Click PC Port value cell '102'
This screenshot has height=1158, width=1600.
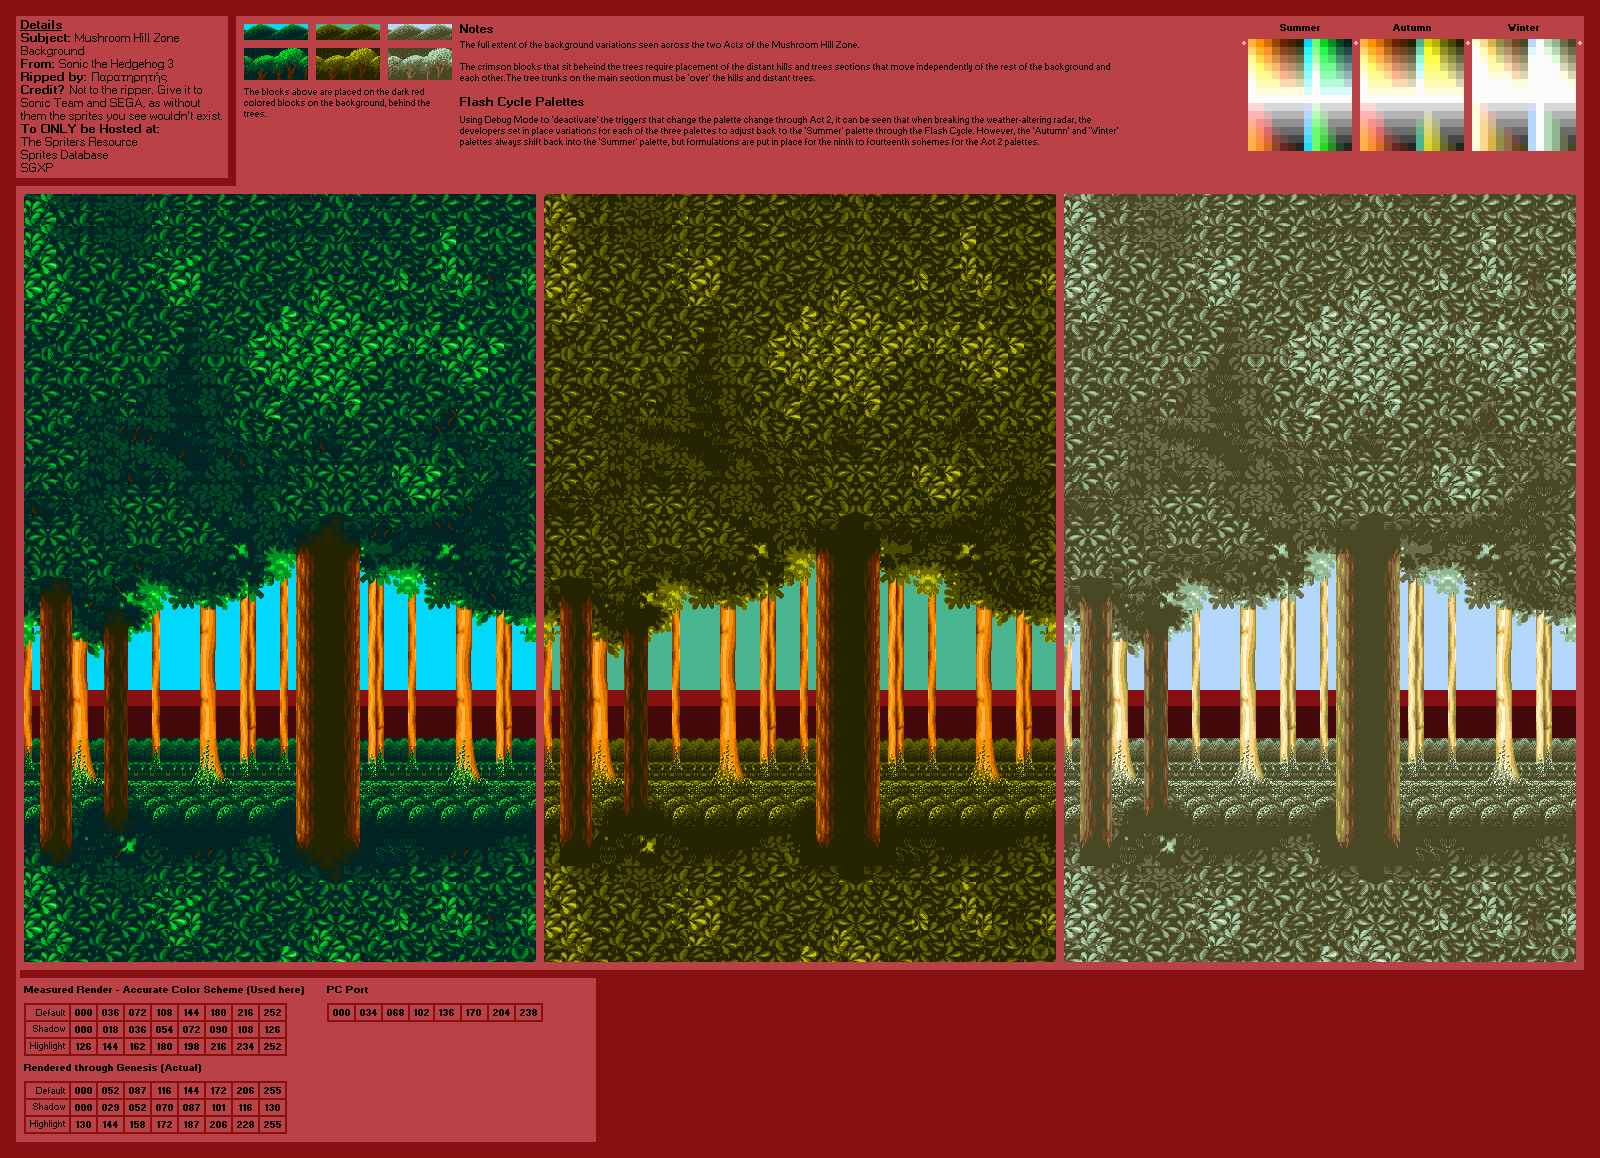(421, 1013)
